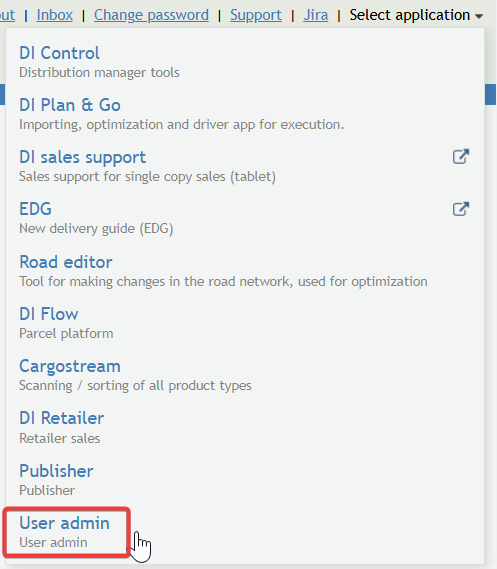
Task: Click the Distribution manager tools description
Action: coord(99,73)
